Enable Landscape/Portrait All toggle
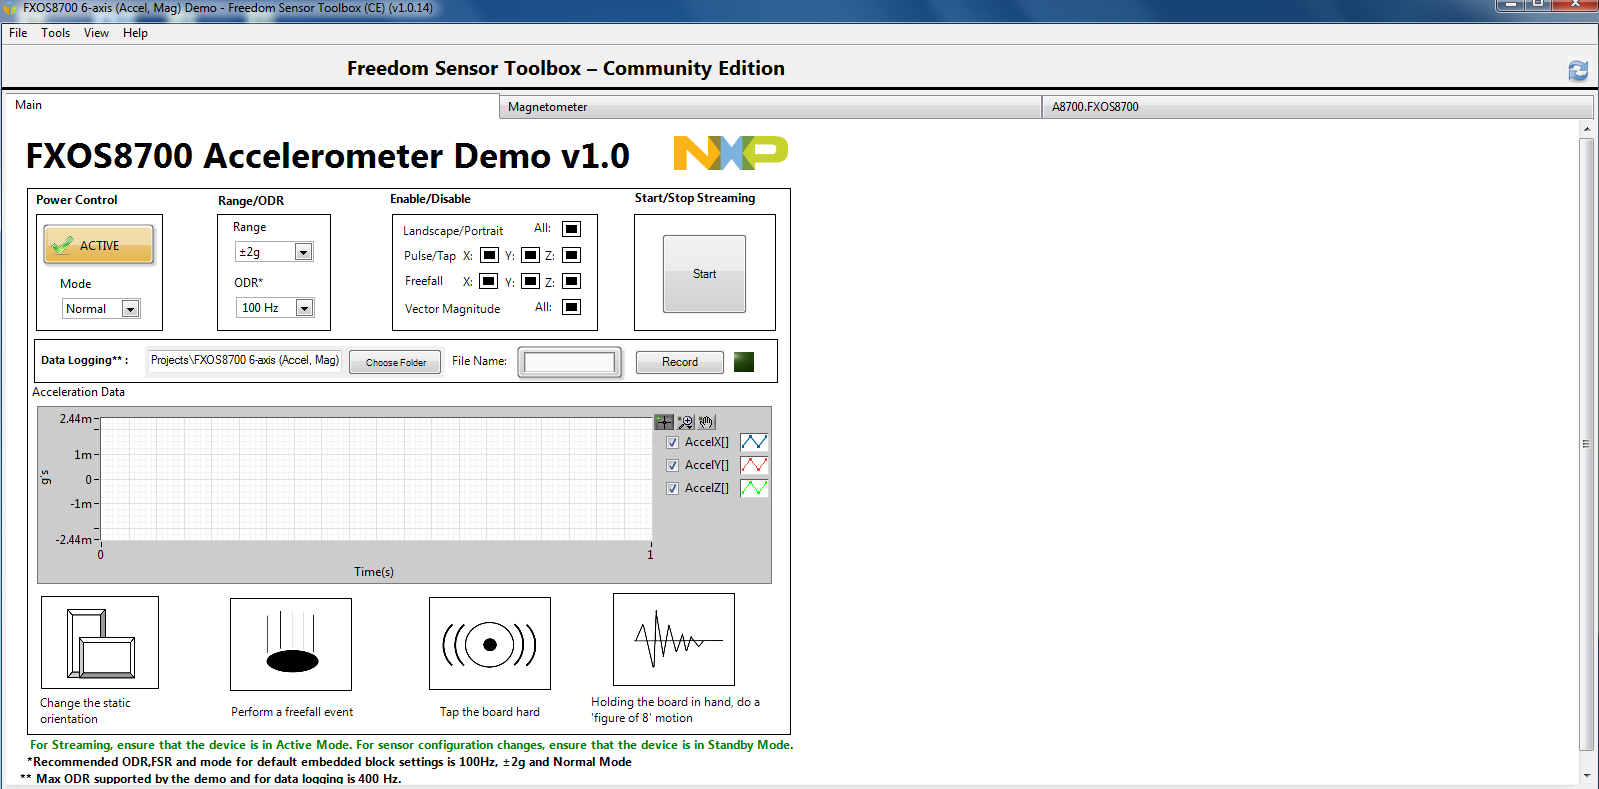 [x=571, y=229]
